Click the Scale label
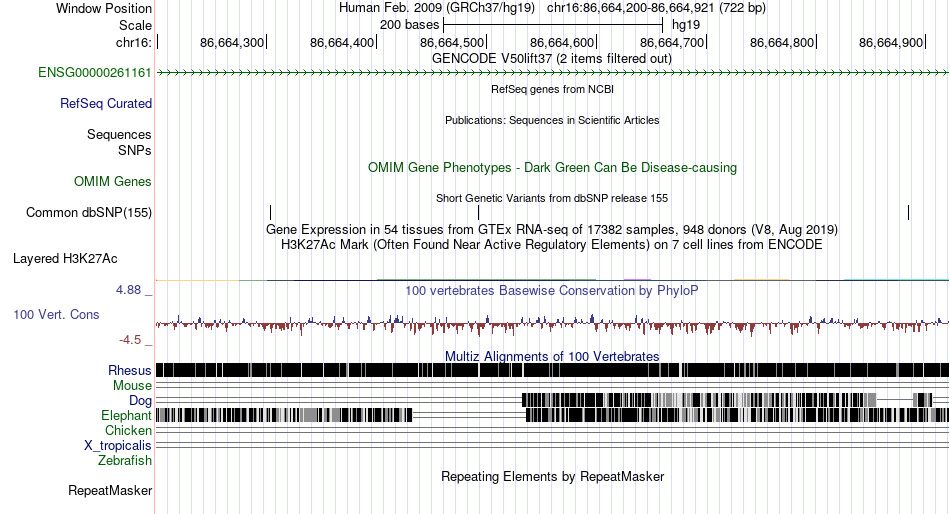Viewport: 950px width, 514px height. pyautogui.click(x=135, y=25)
